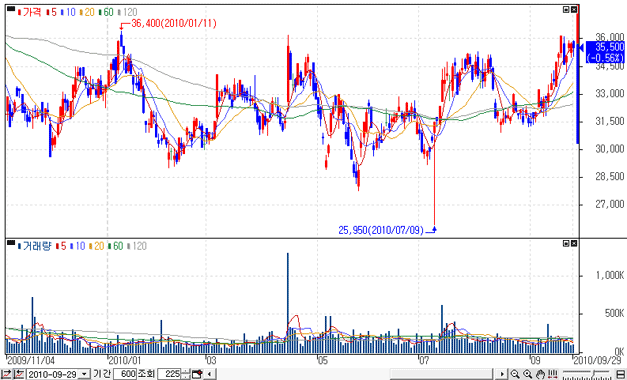Click the 기간 period field showing 600
The width and height of the screenshot is (627, 380).
click(x=125, y=374)
